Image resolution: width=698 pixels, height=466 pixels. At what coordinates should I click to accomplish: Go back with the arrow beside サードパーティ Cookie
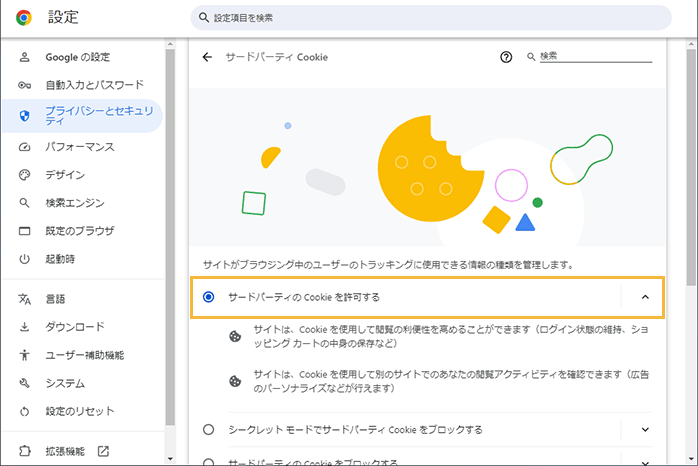point(207,57)
